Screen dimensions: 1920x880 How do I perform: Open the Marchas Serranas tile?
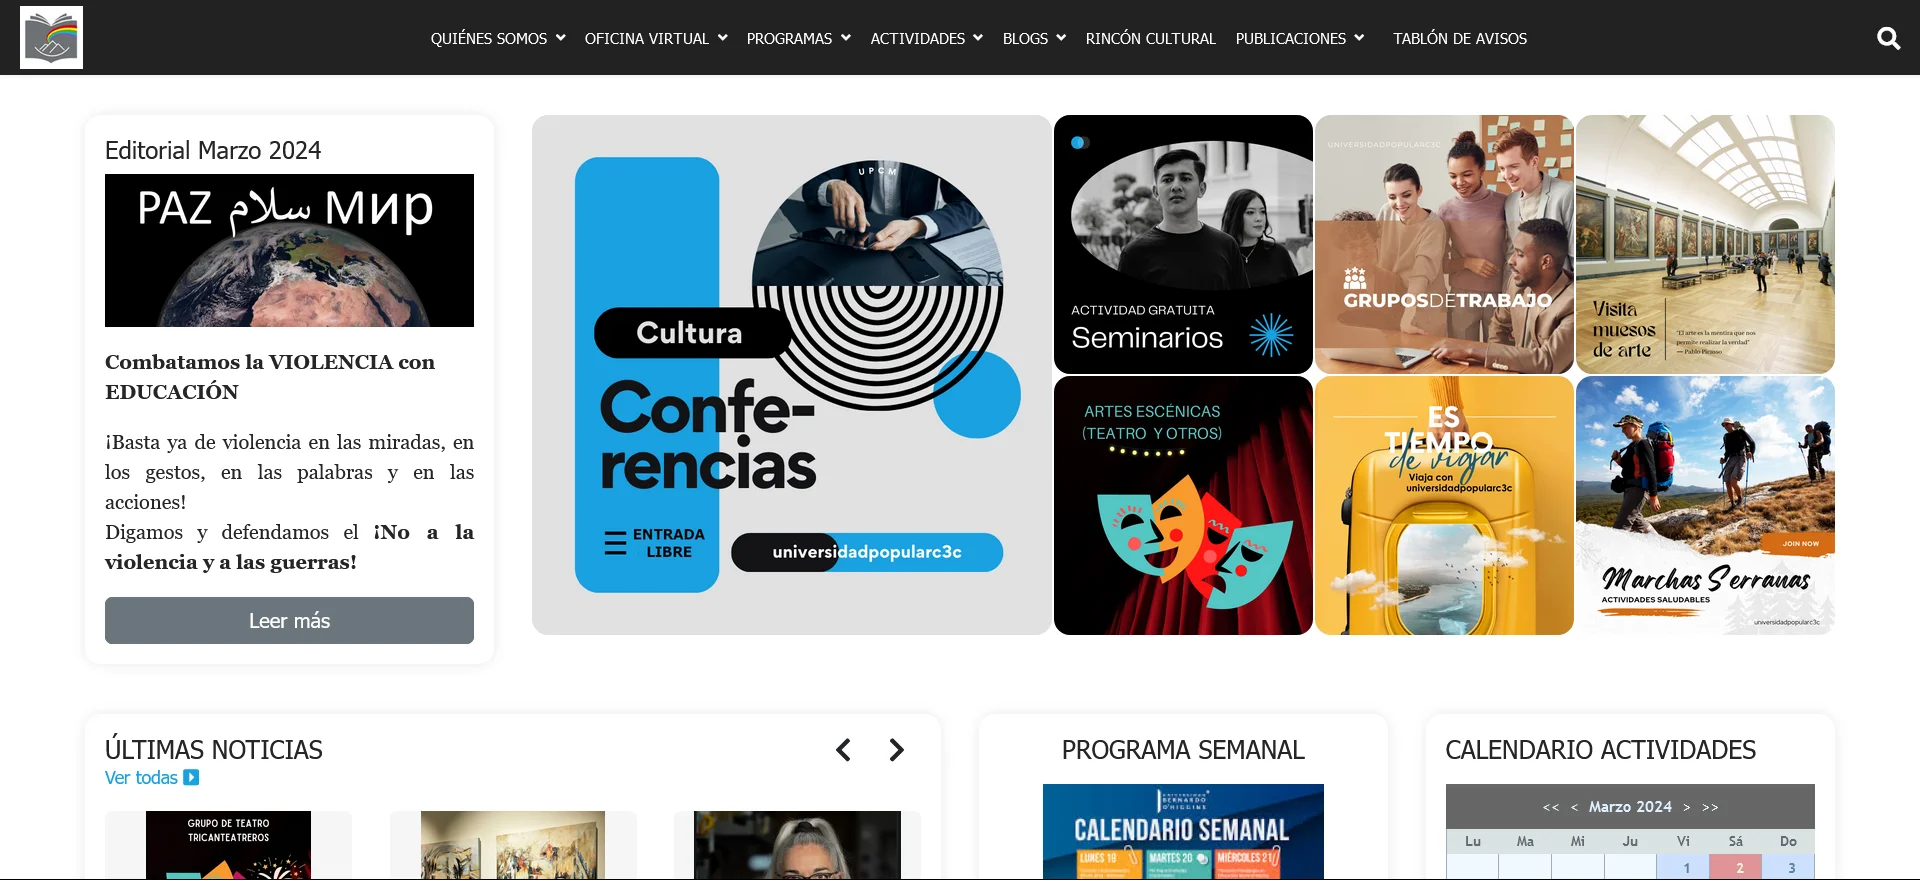(x=1705, y=505)
